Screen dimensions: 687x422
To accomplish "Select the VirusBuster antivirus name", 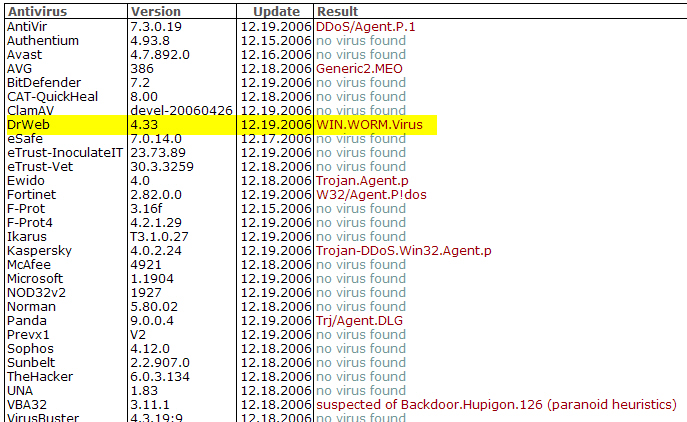I will pyautogui.click(x=43, y=417).
